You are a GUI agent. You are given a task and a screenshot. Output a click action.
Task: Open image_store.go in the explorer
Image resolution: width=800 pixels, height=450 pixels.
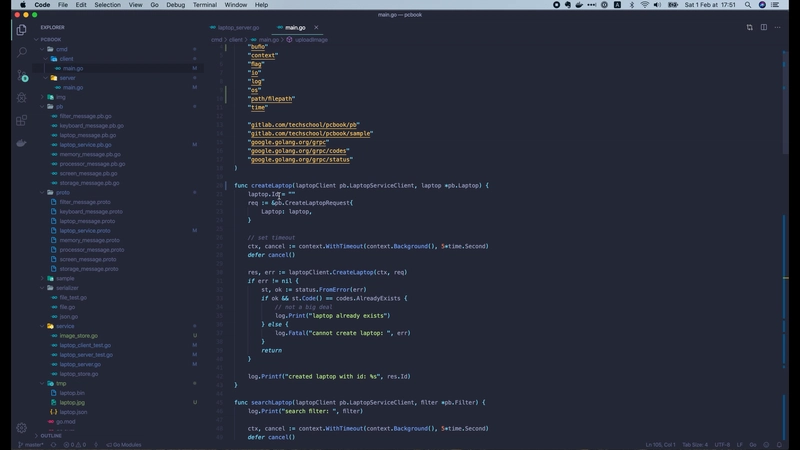point(79,336)
